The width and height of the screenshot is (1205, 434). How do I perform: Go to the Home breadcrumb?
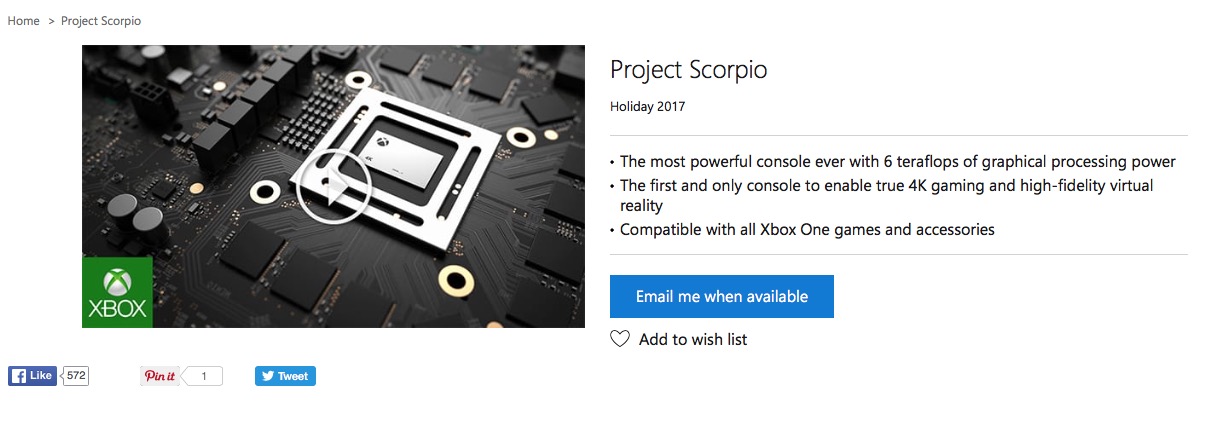(23, 21)
